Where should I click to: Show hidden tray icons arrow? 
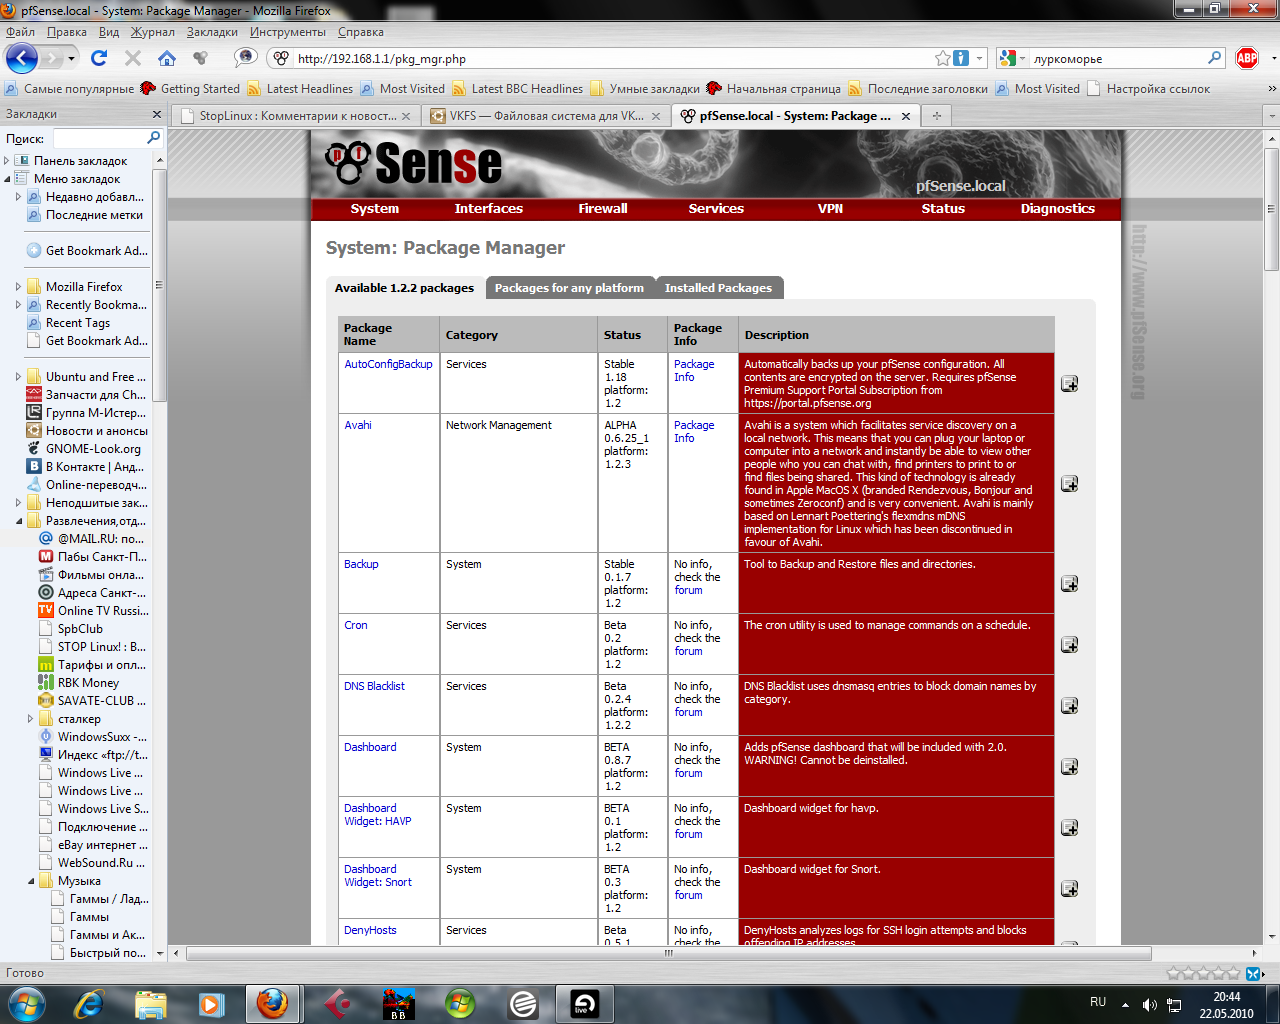pyautogui.click(x=1125, y=1005)
